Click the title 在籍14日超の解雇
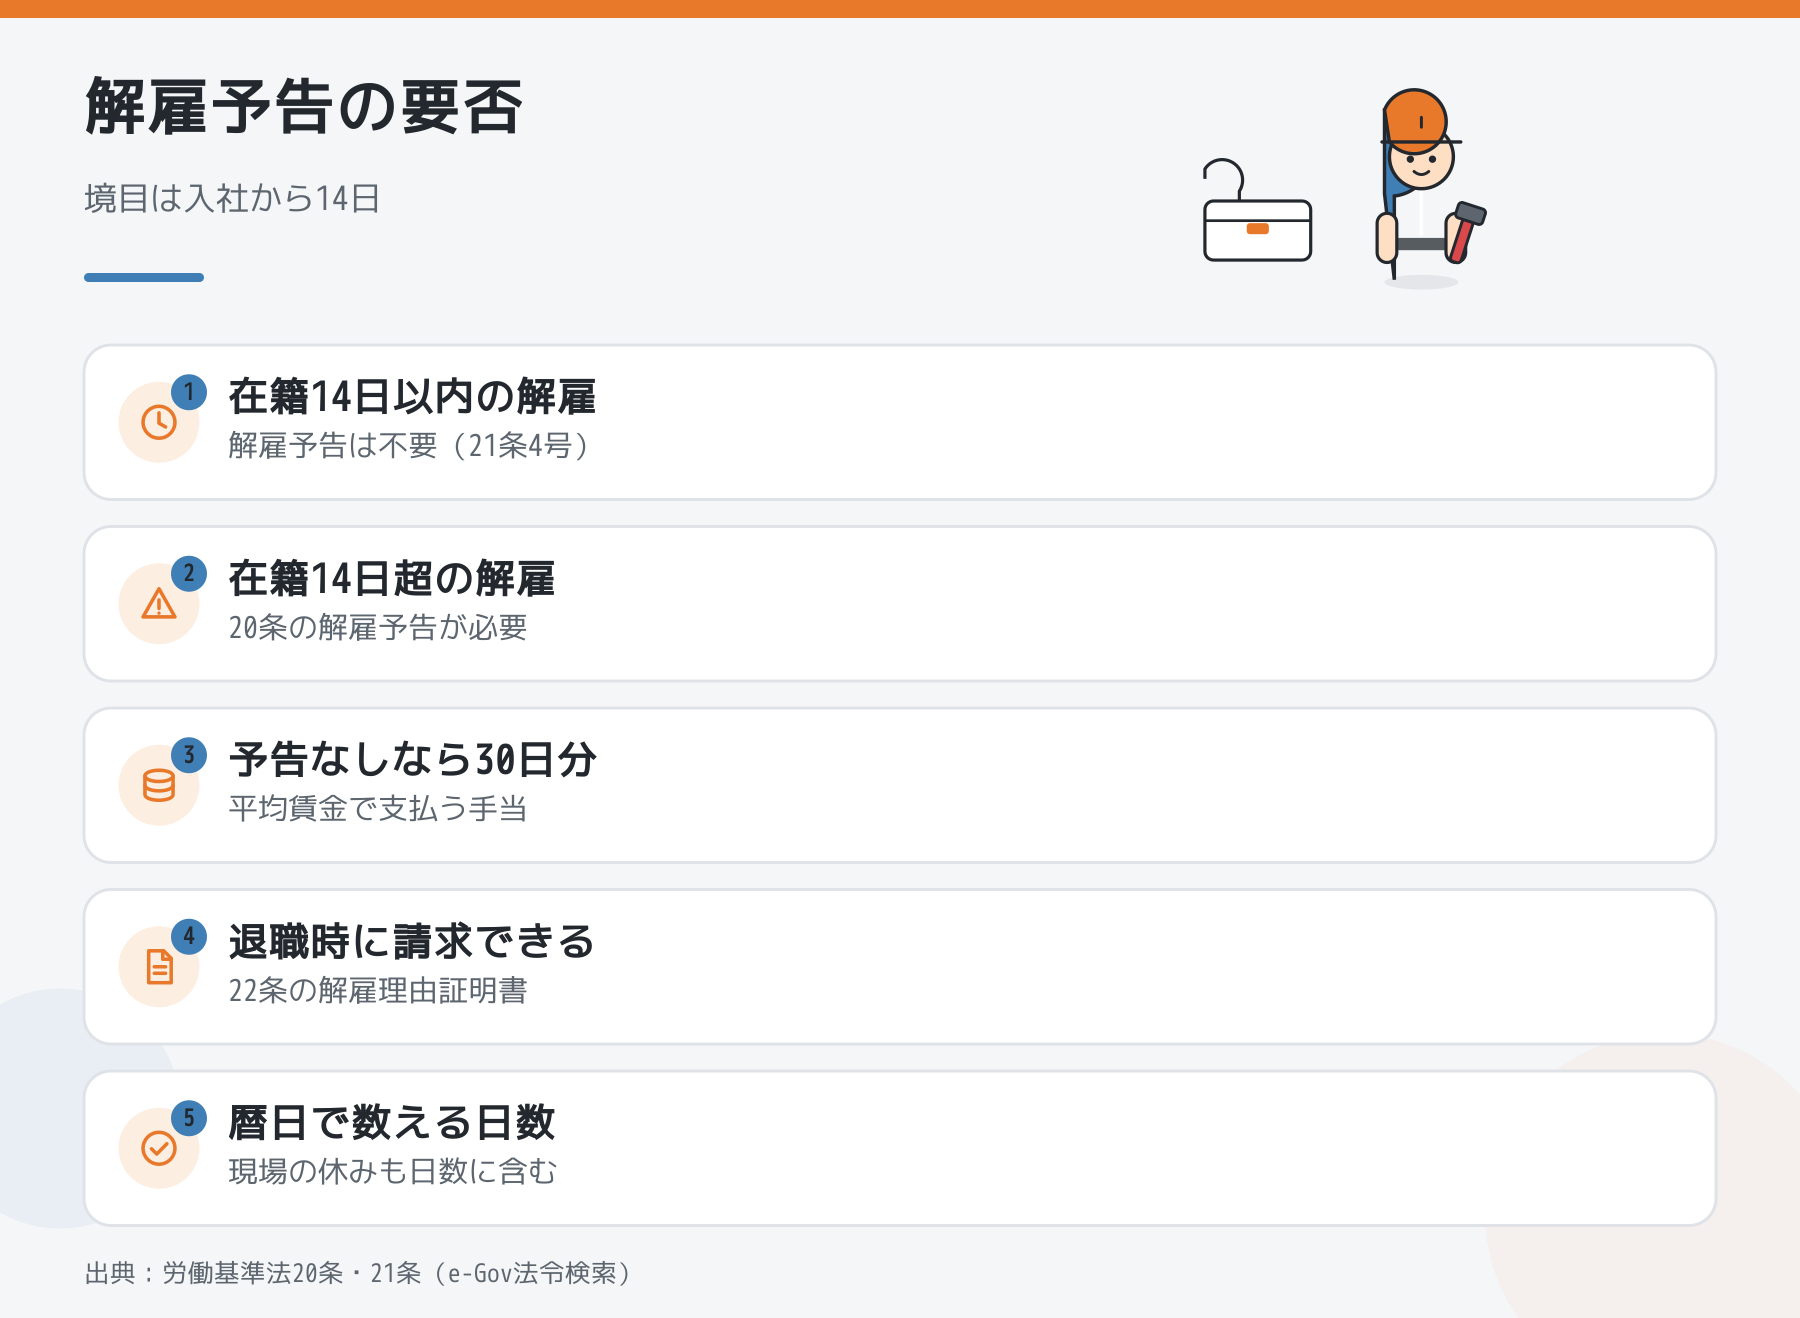The image size is (1800, 1318). coord(392,579)
